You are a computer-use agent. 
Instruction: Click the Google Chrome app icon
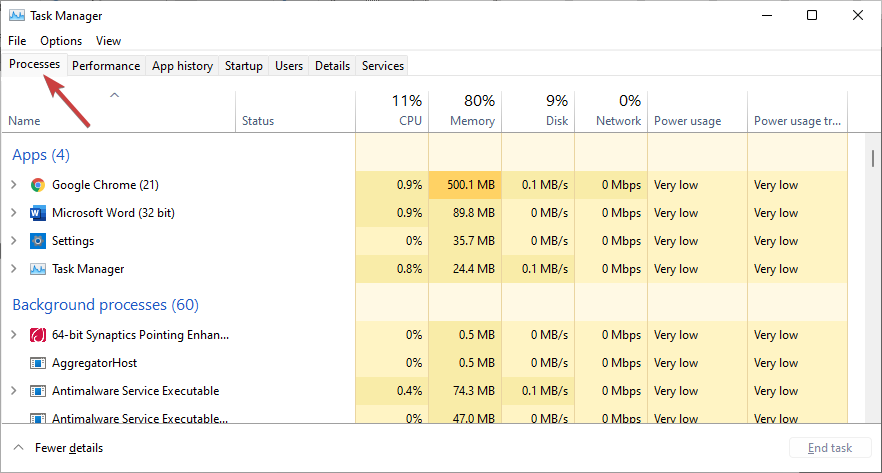(38, 185)
